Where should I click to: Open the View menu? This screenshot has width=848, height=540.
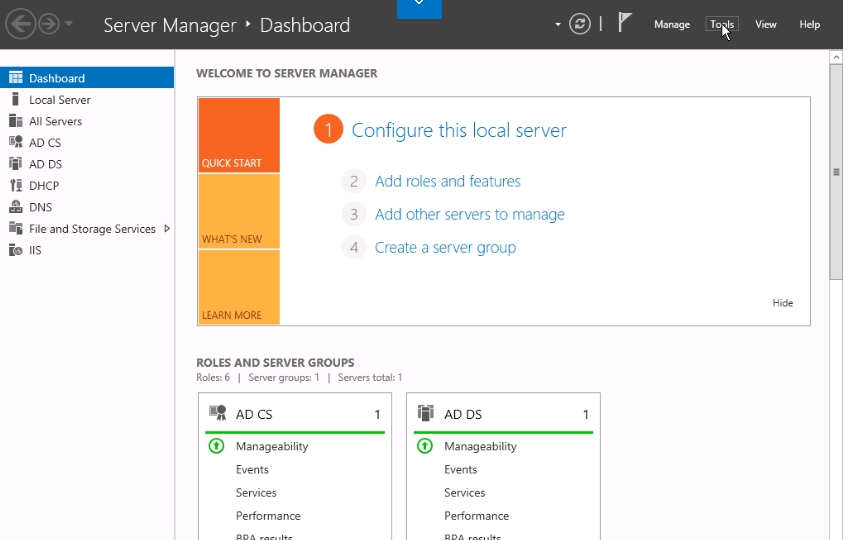pyautogui.click(x=766, y=24)
